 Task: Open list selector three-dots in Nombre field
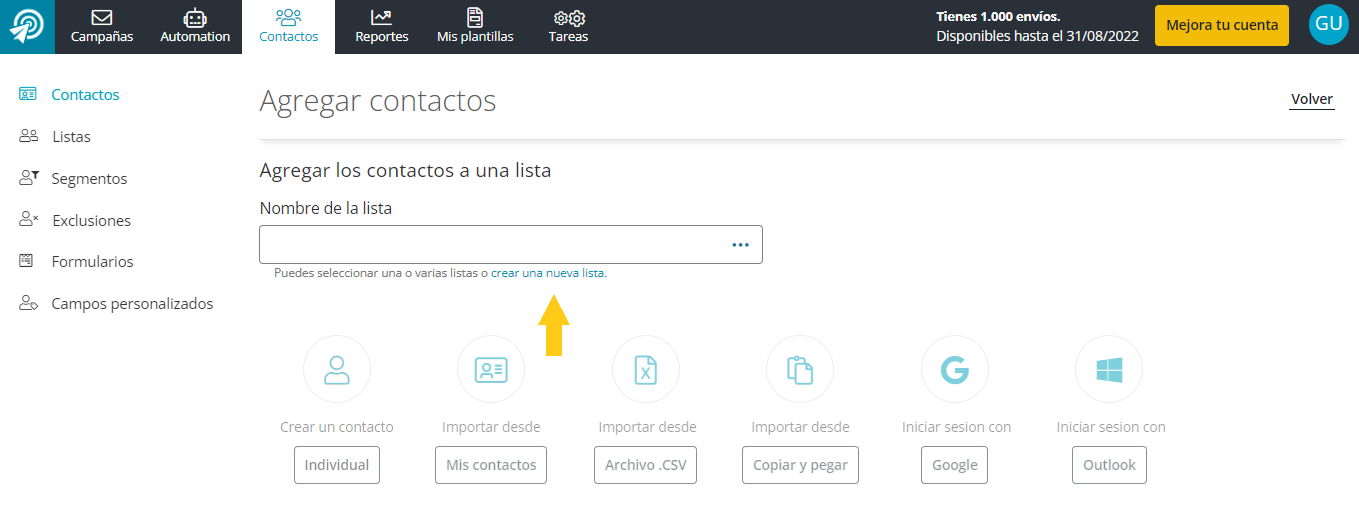click(740, 244)
